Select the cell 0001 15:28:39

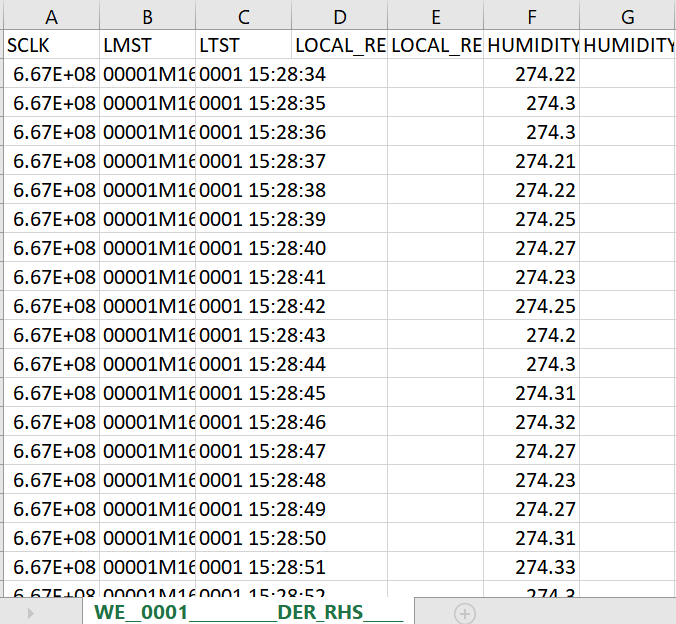244,219
